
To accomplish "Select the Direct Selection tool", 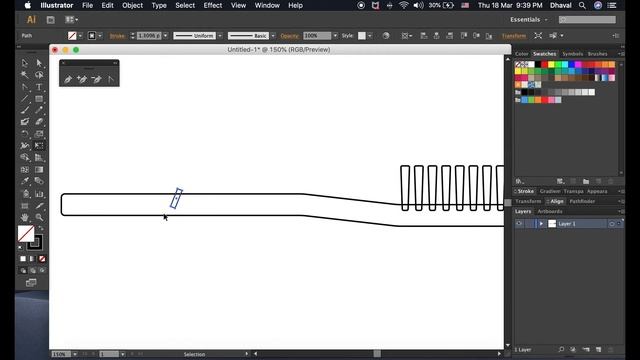I will pyautogui.click(x=39, y=63).
